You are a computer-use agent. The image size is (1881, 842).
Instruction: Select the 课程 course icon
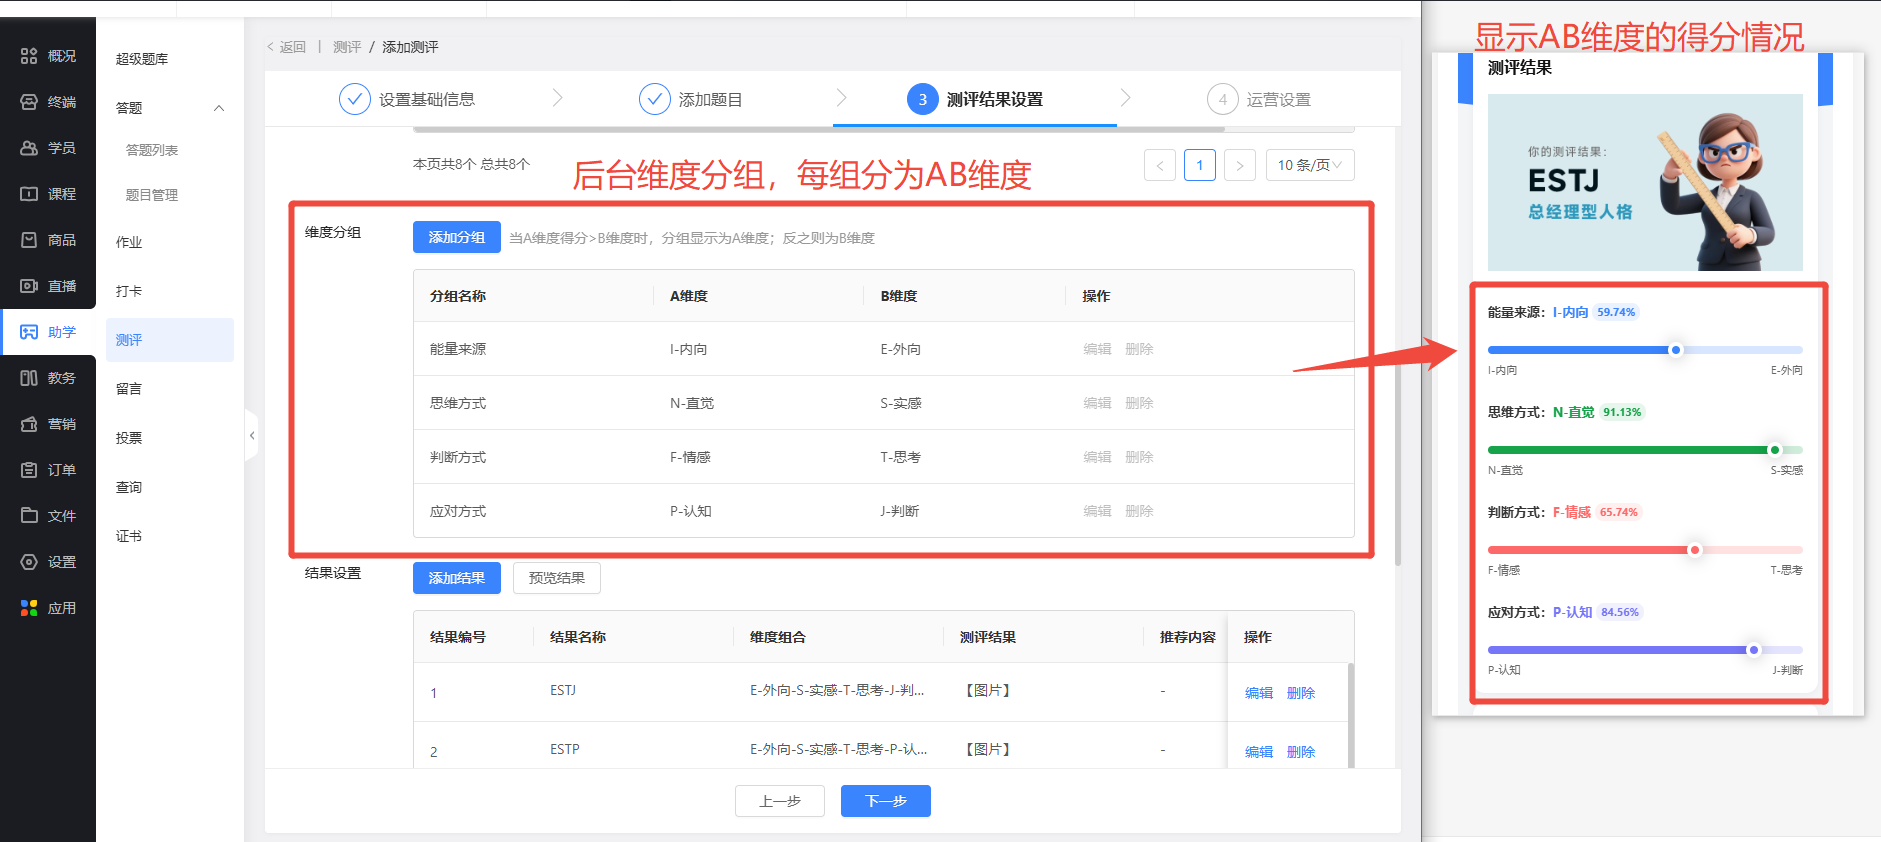[x=29, y=194]
